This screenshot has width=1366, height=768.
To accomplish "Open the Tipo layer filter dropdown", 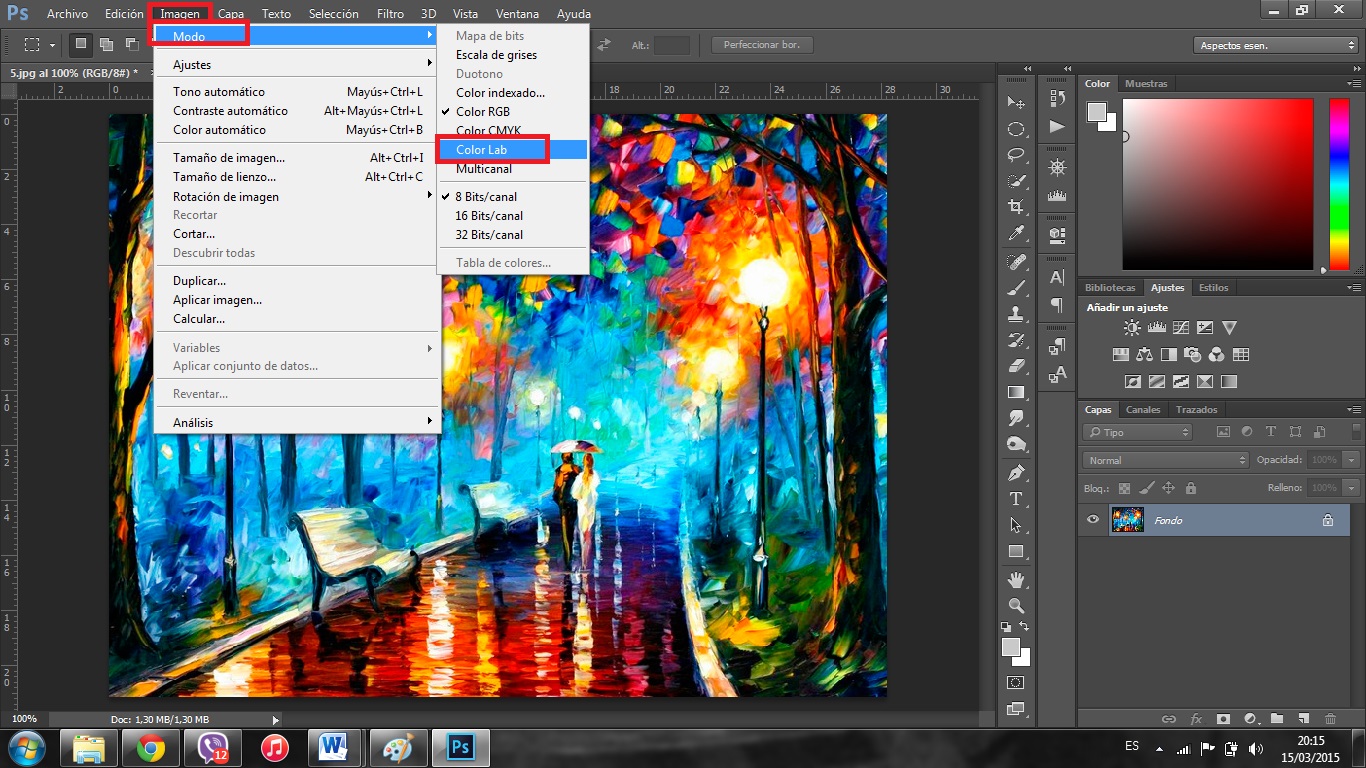I will point(1137,432).
